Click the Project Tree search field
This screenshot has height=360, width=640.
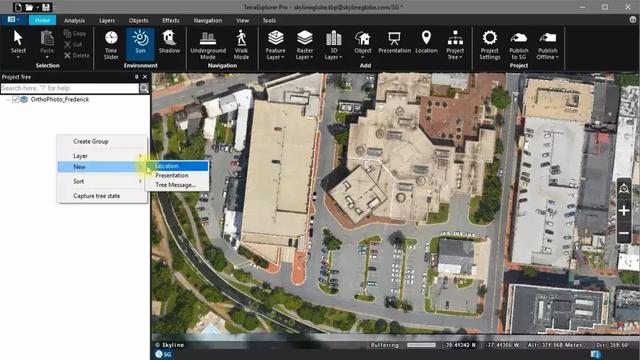click(70, 88)
